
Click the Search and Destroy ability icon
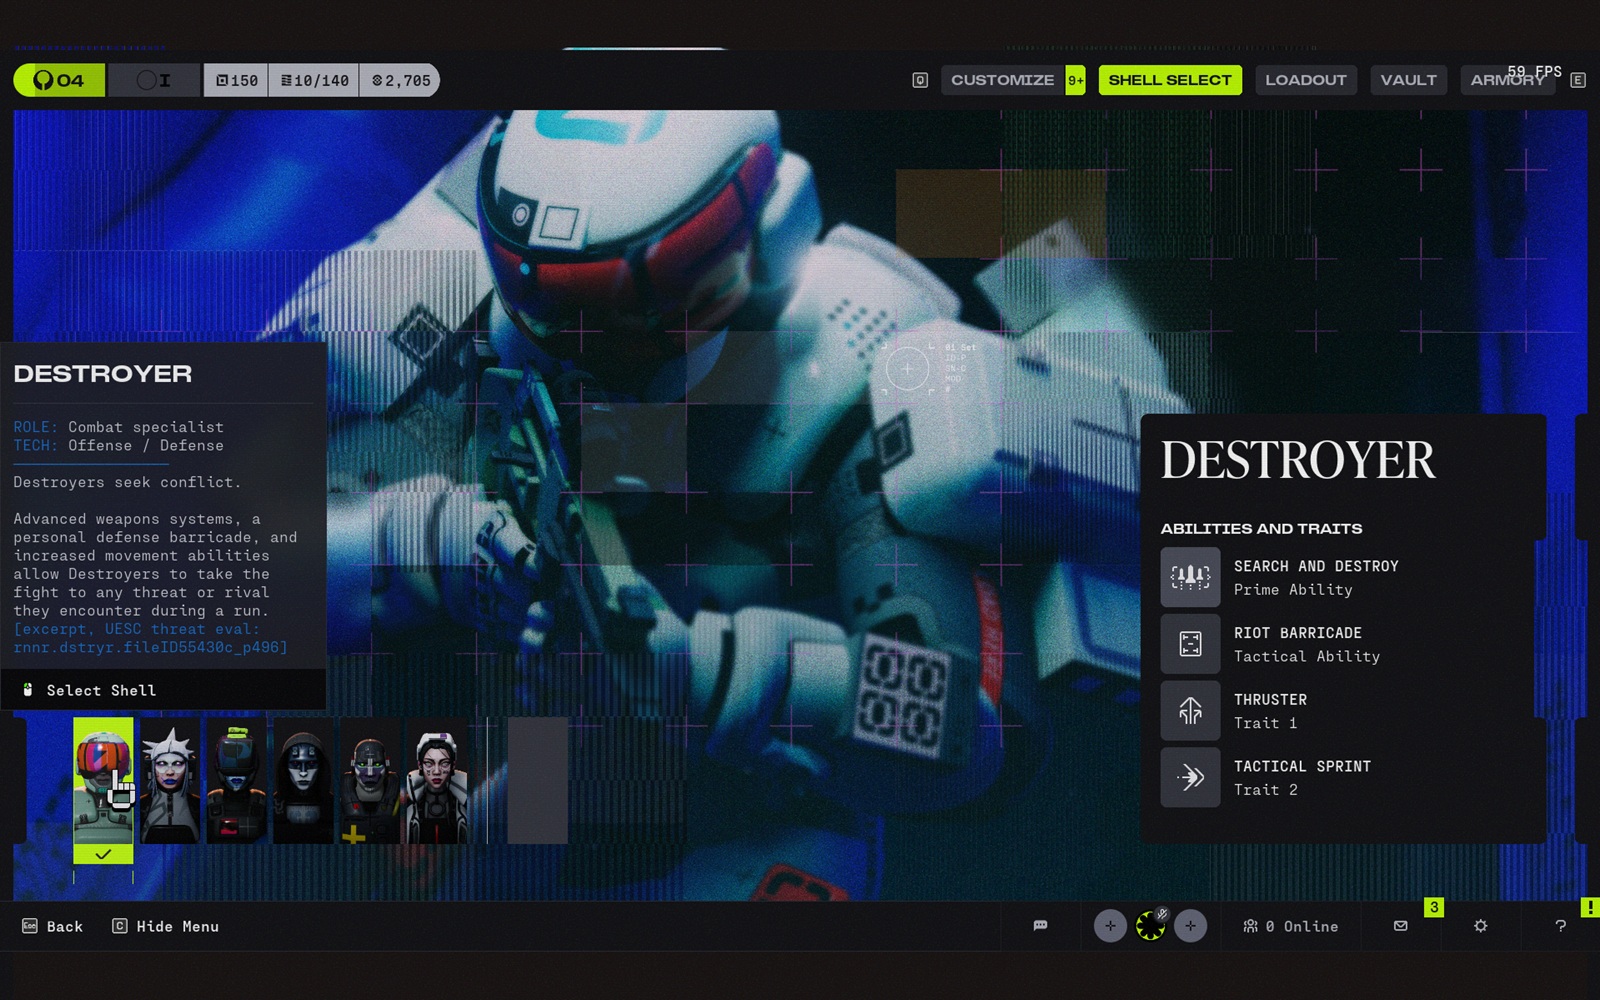click(1190, 577)
